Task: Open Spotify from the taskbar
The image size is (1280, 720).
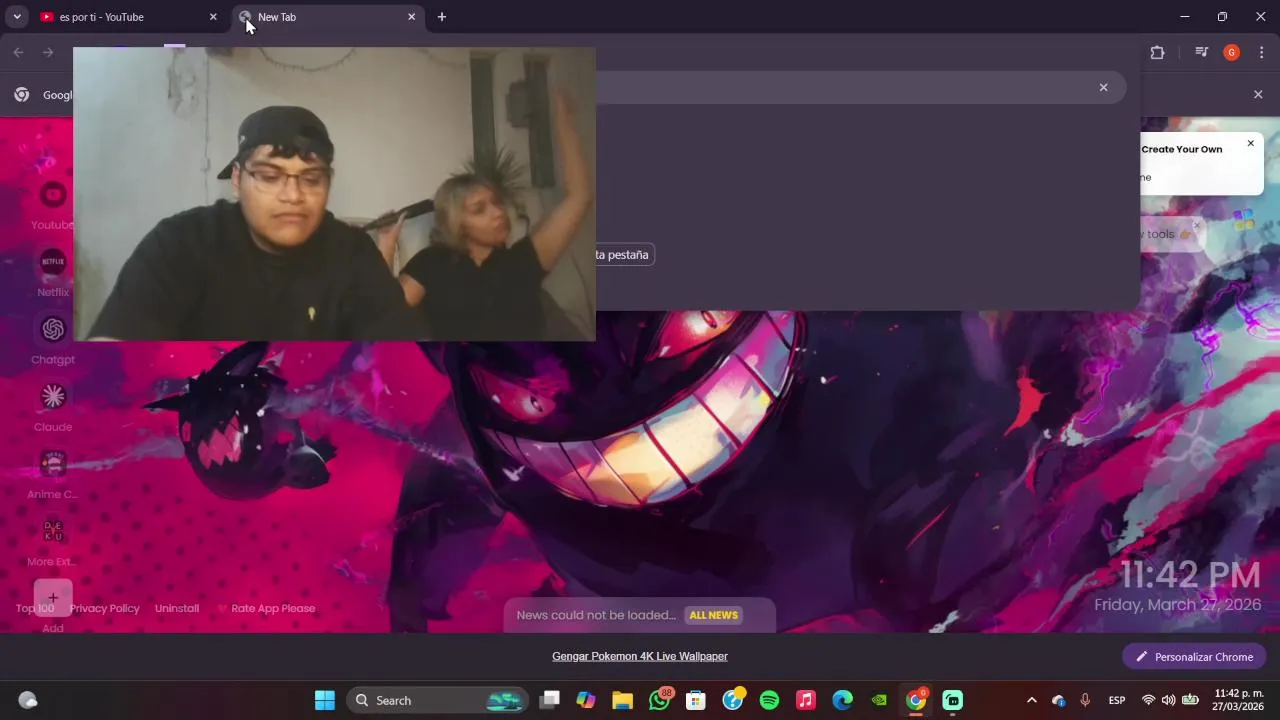Action: pos(769,700)
